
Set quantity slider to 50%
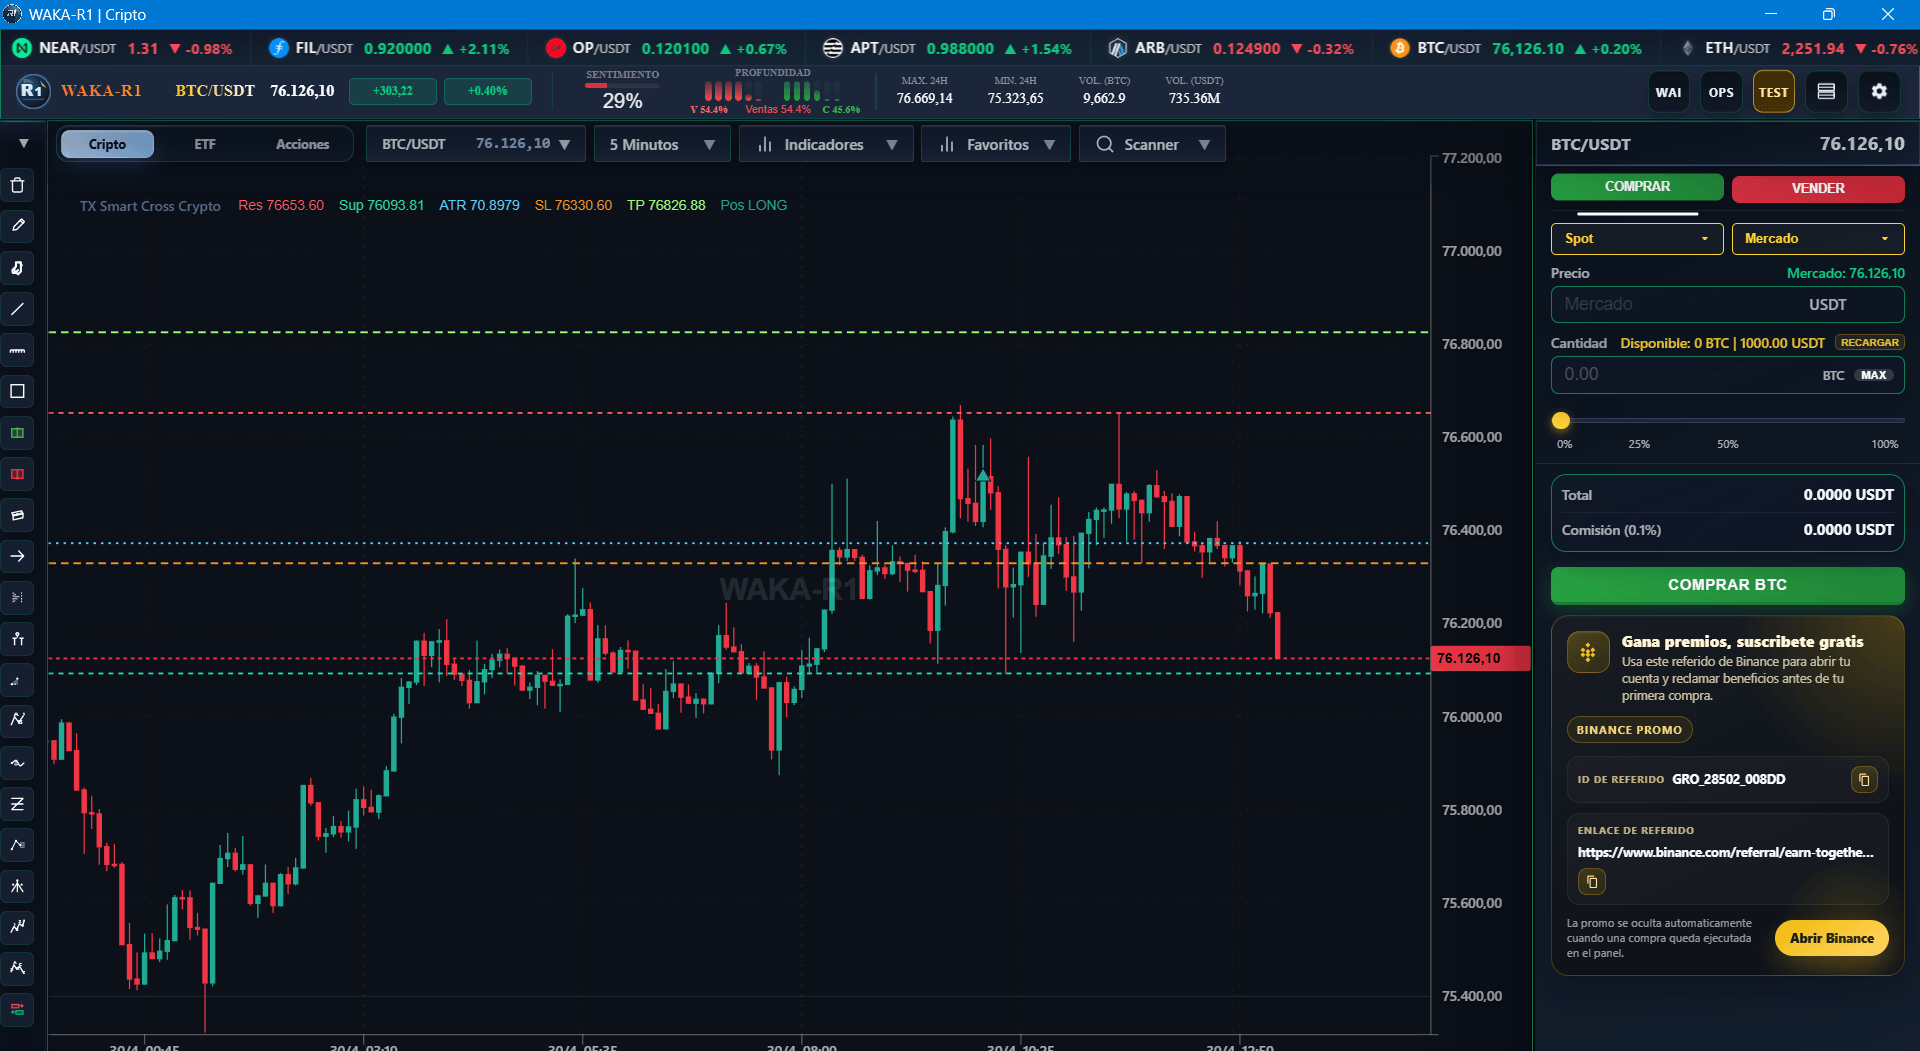[x=1728, y=444]
